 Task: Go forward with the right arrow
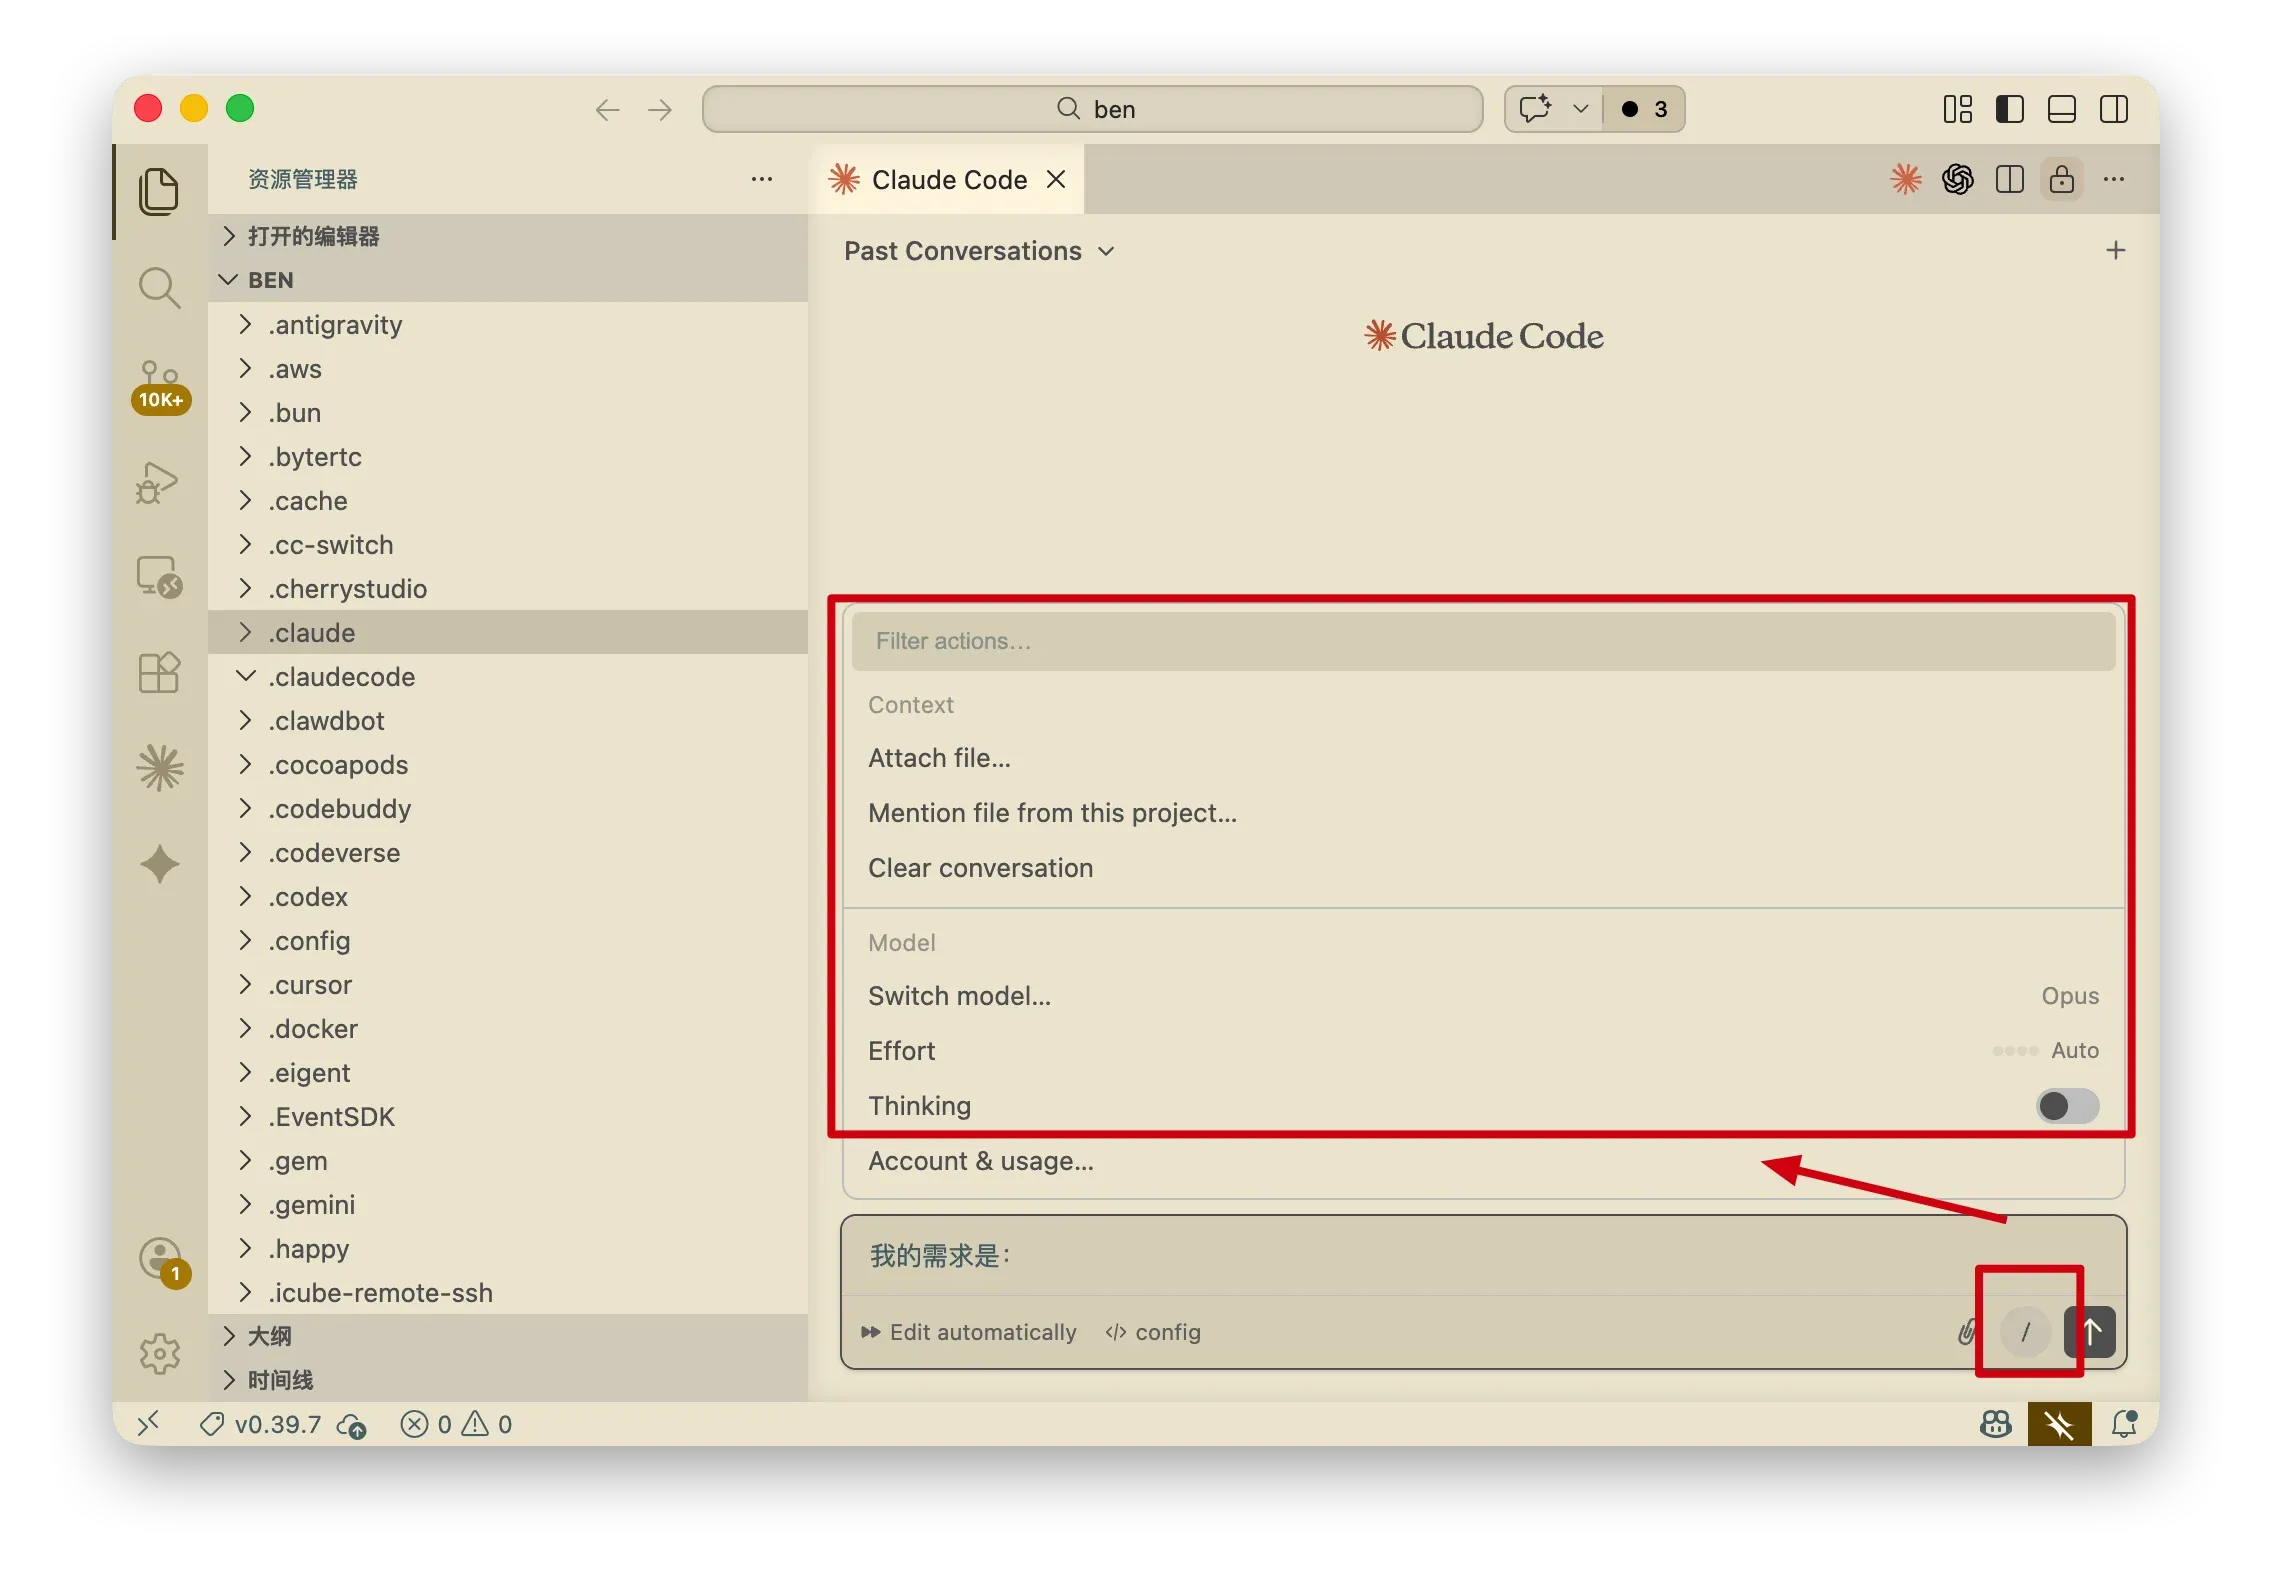pos(660,109)
